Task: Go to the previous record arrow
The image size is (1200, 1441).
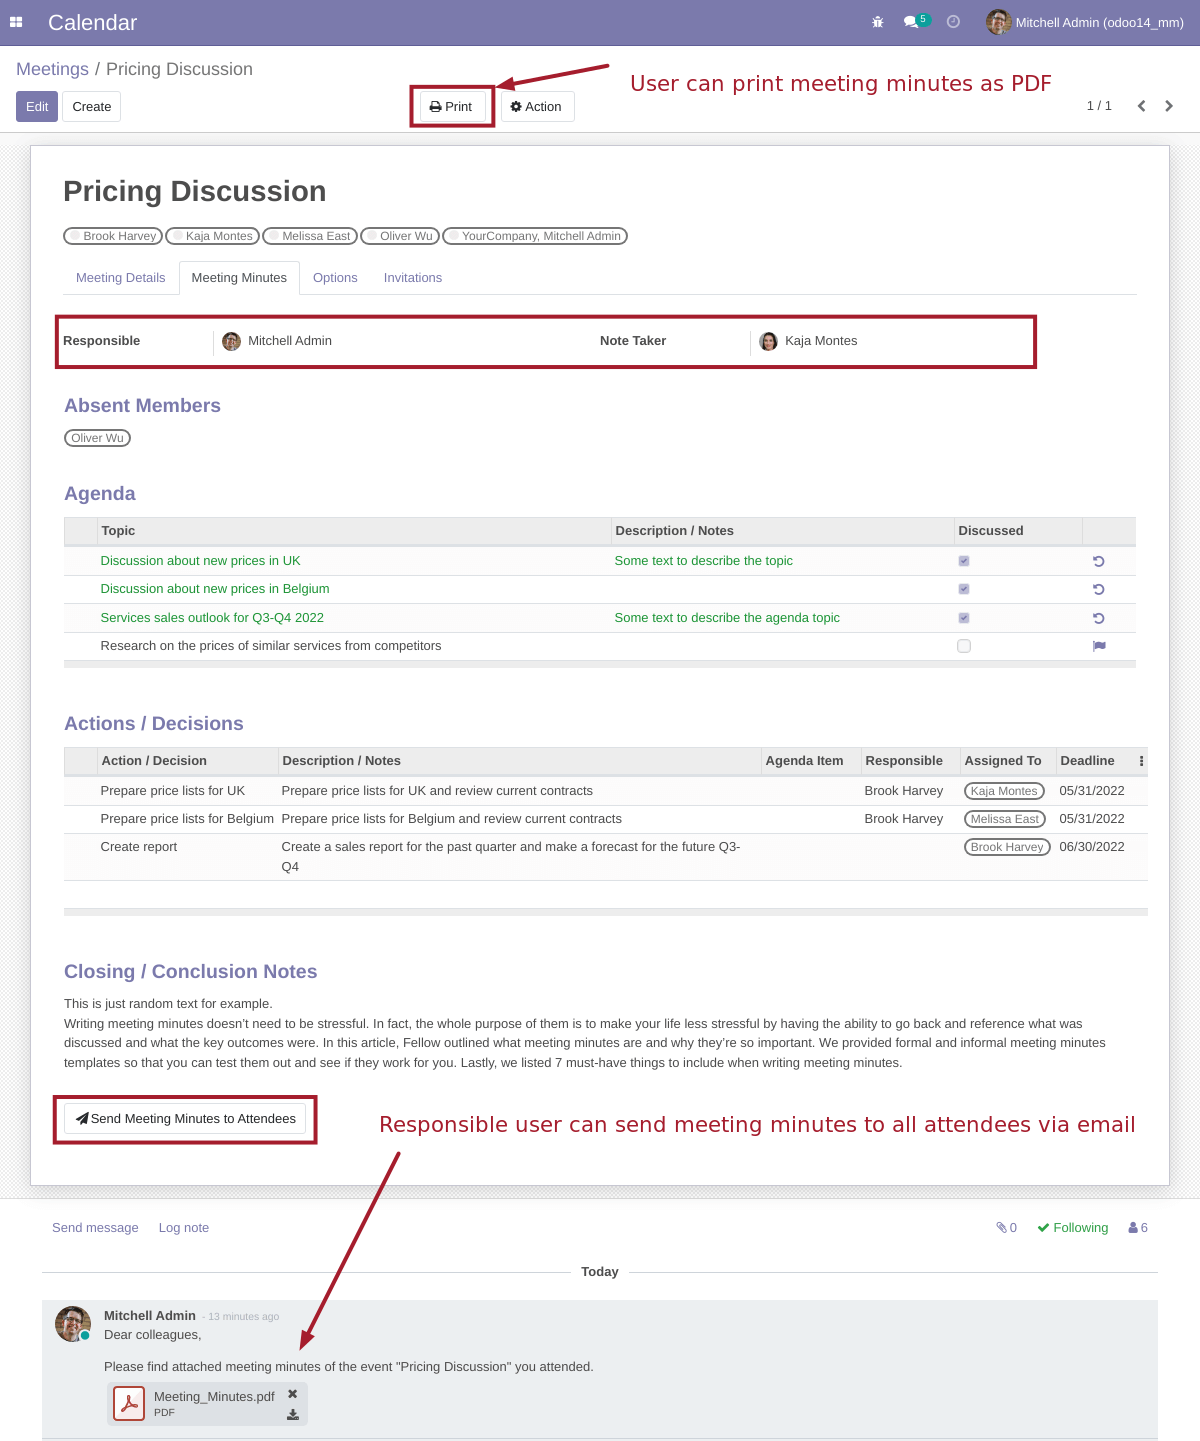Action: [1141, 106]
